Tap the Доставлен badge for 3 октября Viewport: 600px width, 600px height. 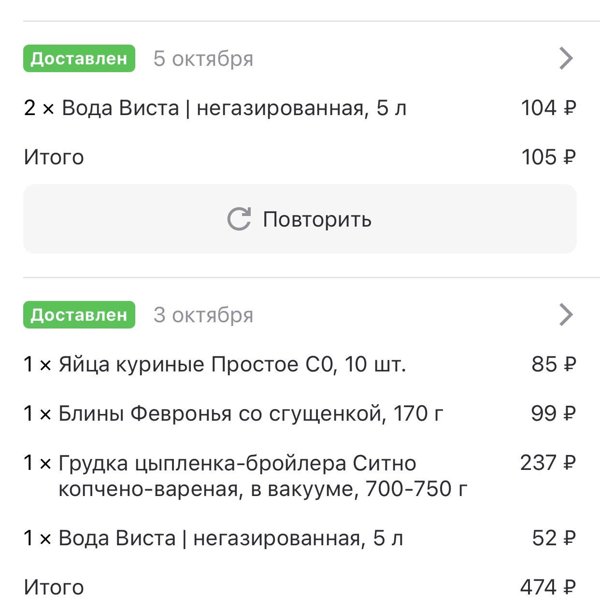(x=79, y=315)
